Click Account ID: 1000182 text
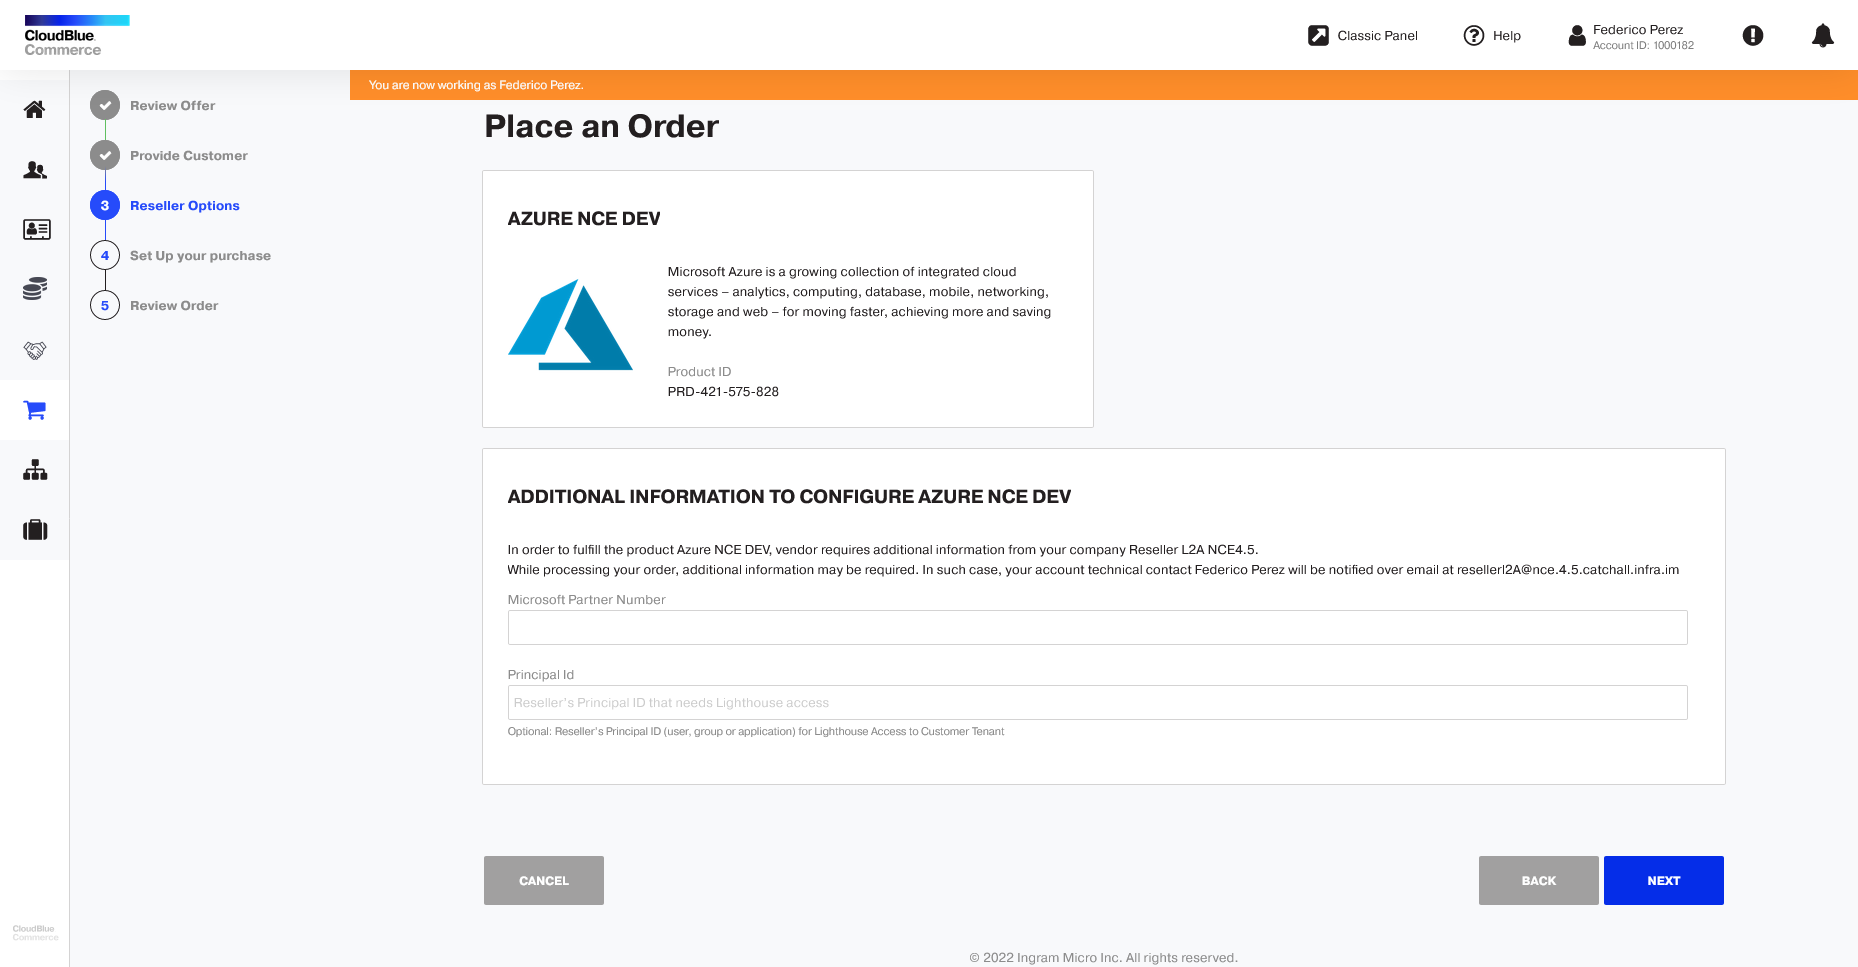The width and height of the screenshot is (1858, 967). [x=1642, y=46]
